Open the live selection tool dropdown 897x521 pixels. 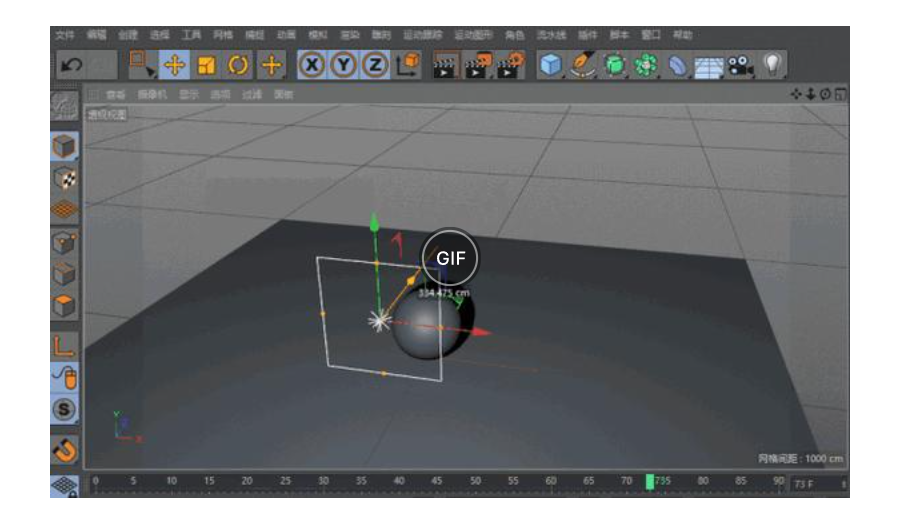pyautogui.click(x=142, y=66)
